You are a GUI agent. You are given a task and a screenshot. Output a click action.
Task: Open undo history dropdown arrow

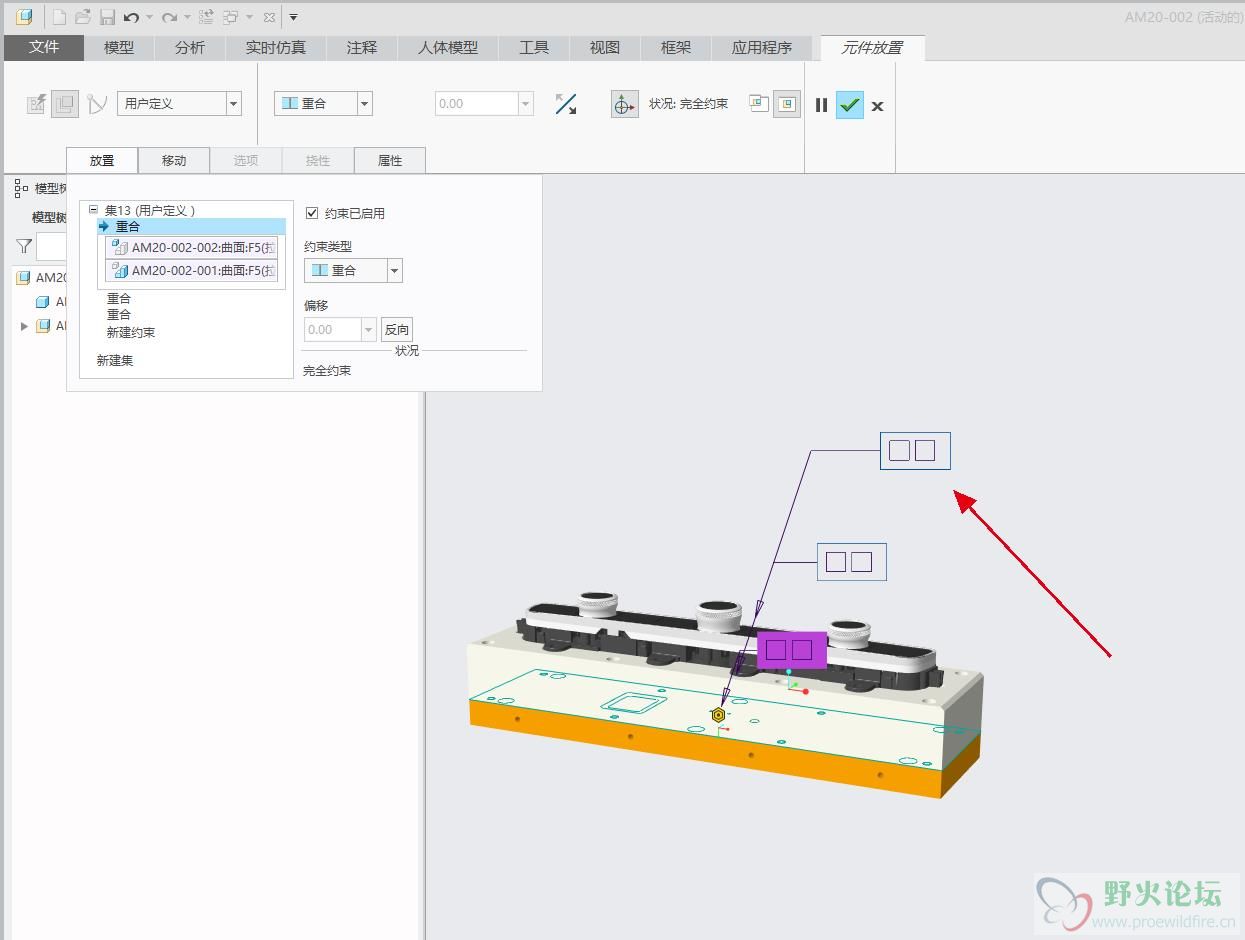149,17
